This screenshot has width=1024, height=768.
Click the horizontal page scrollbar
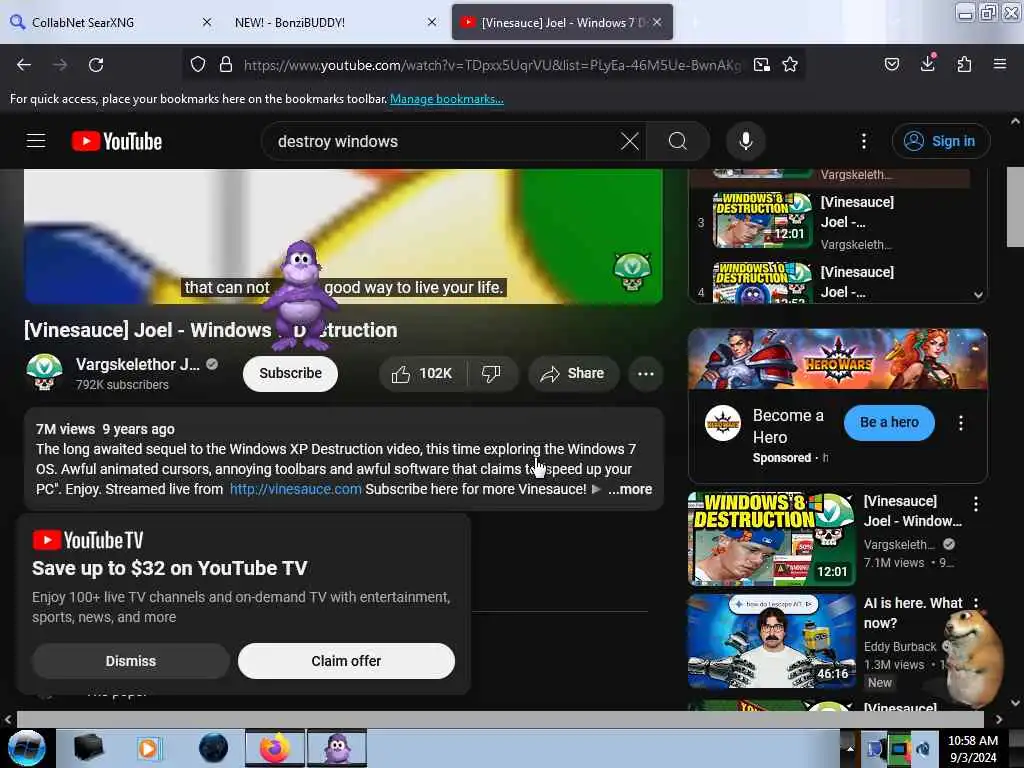[x=500, y=718]
